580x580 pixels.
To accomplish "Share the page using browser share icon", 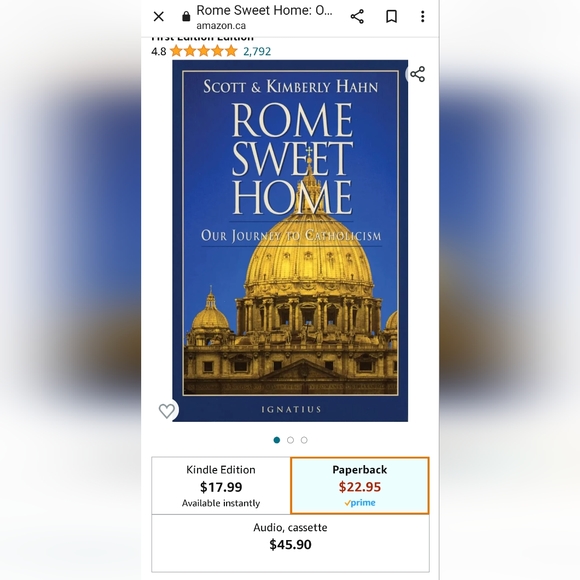I will click(x=357, y=16).
